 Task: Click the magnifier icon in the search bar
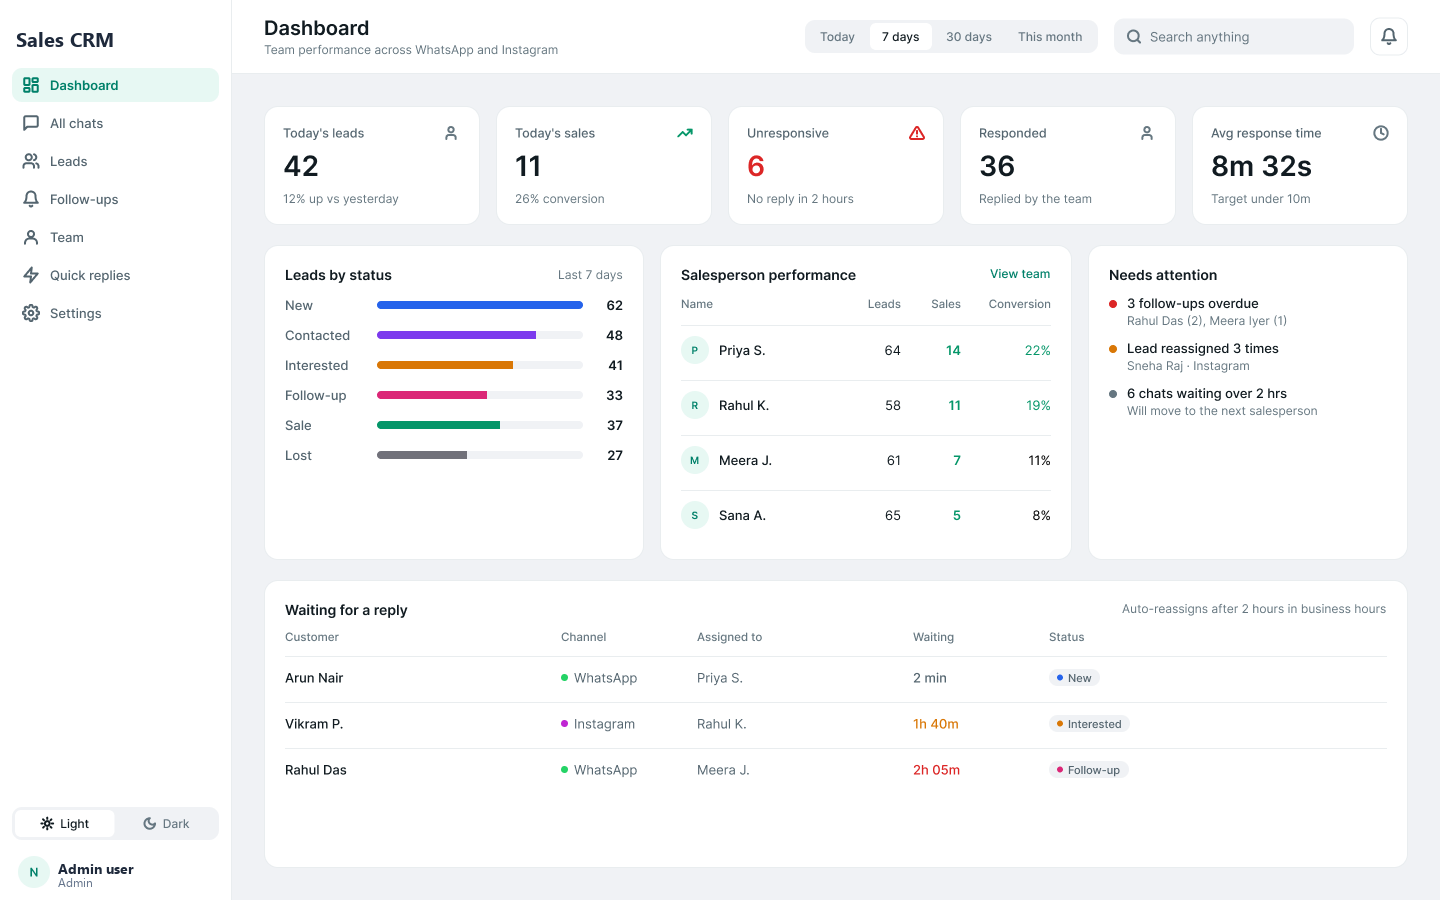point(1134,37)
